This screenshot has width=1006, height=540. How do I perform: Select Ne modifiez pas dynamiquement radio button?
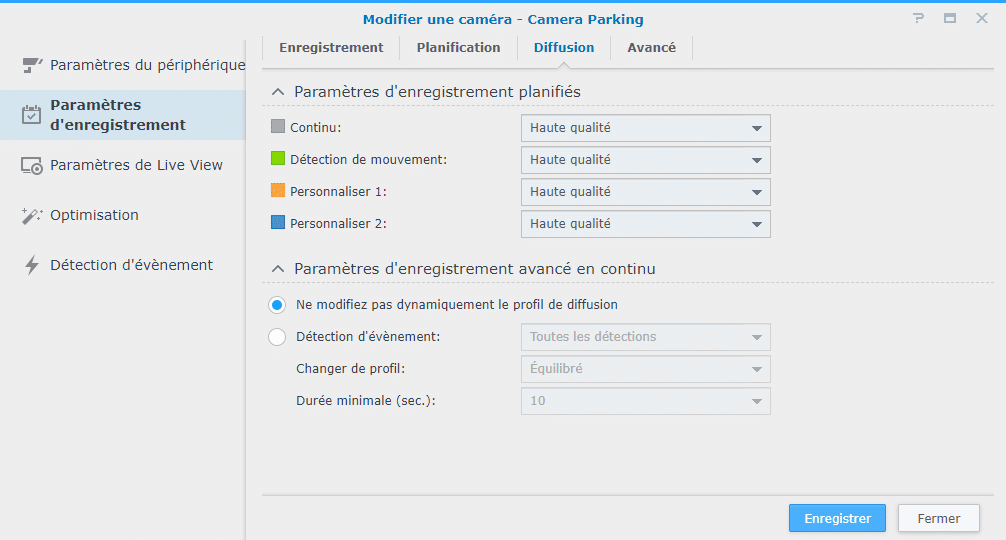coord(277,305)
